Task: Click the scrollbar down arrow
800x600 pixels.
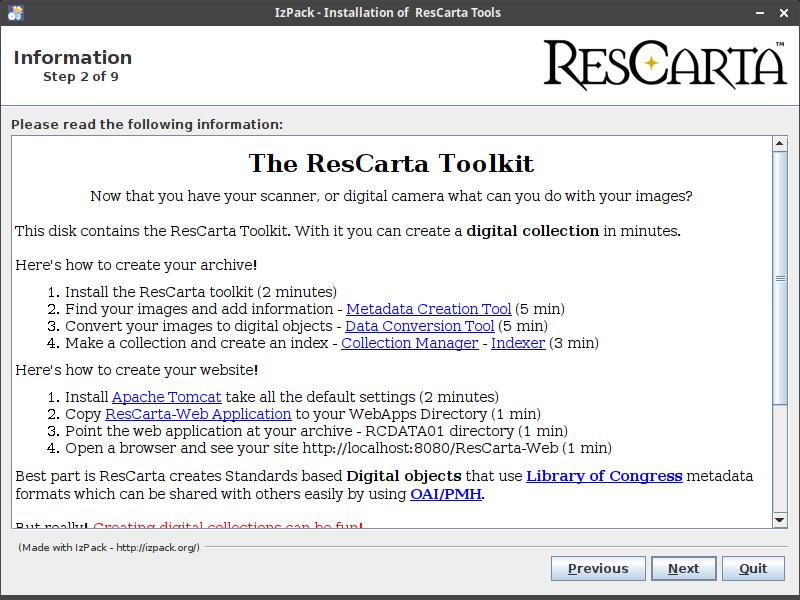Action: click(779, 520)
